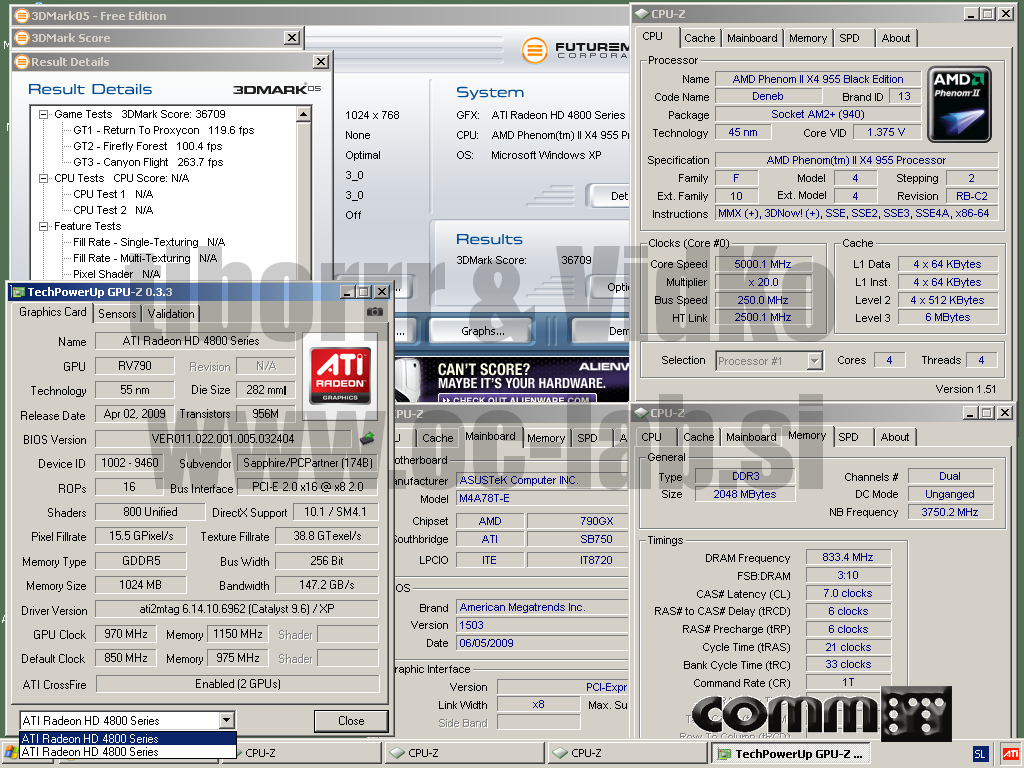This screenshot has width=1024, height=768.
Task: Click TechPowerUp GPU-Z taskbar button
Action: click(x=791, y=754)
